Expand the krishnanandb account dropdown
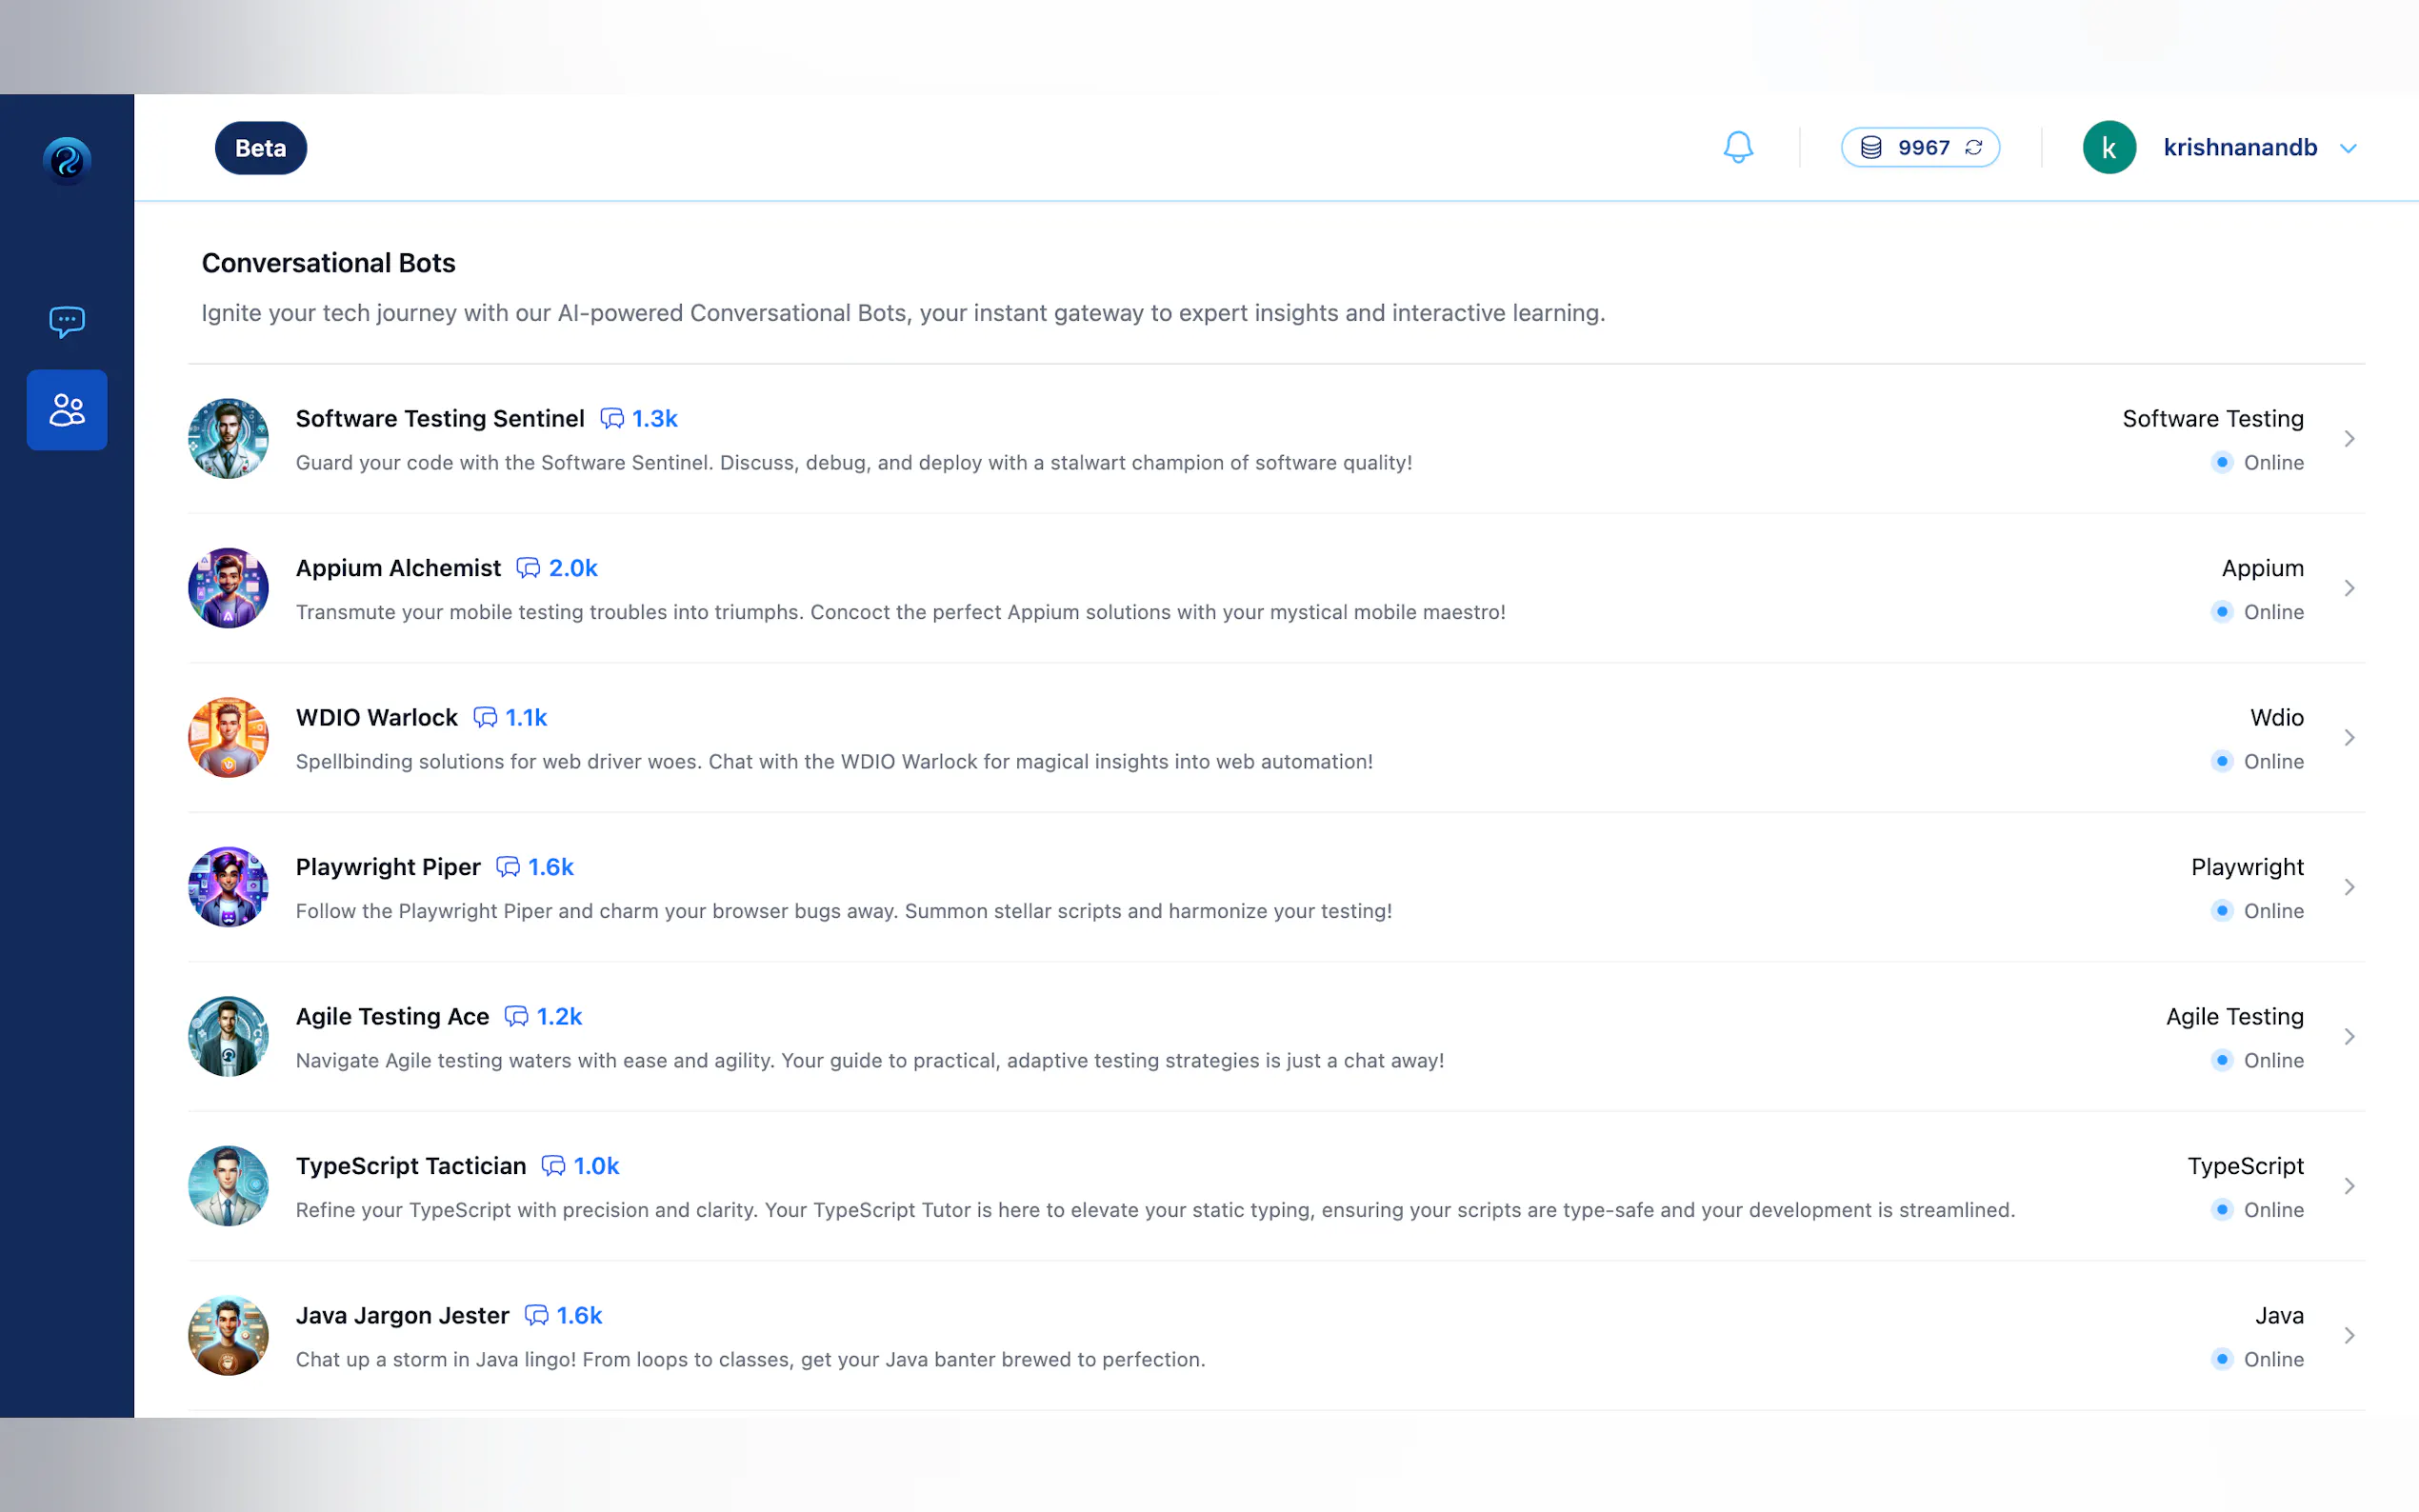The height and width of the screenshot is (1512, 2419). click(2348, 148)
